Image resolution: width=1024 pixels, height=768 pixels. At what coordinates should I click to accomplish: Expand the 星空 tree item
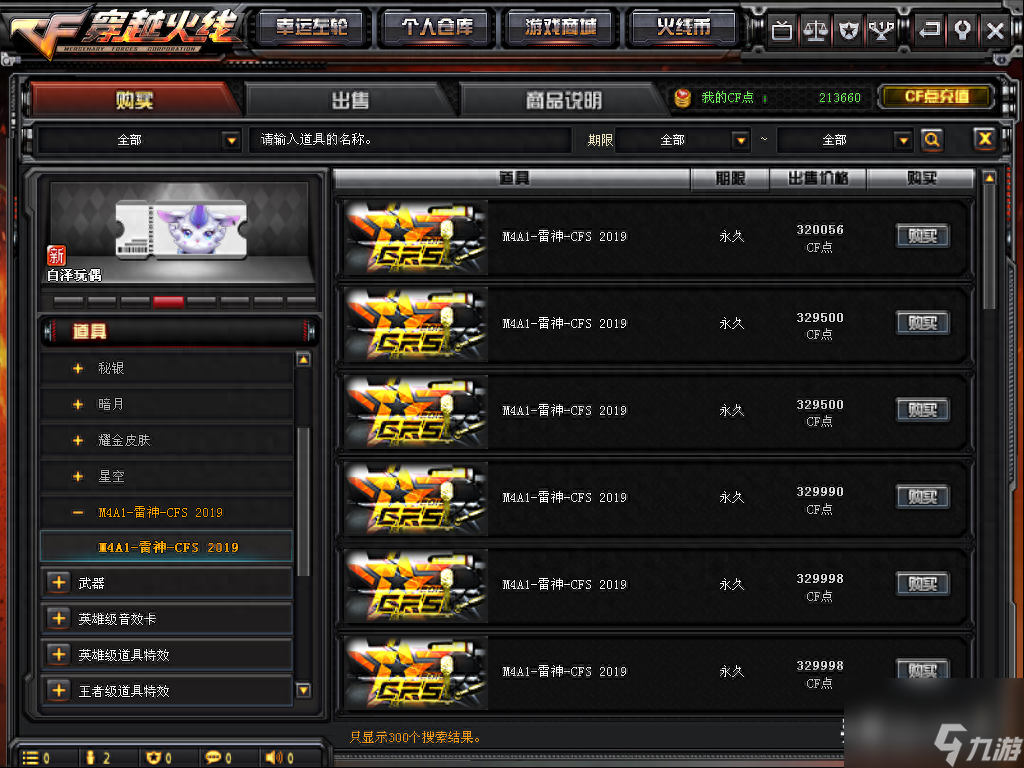[x=78, y=476]
